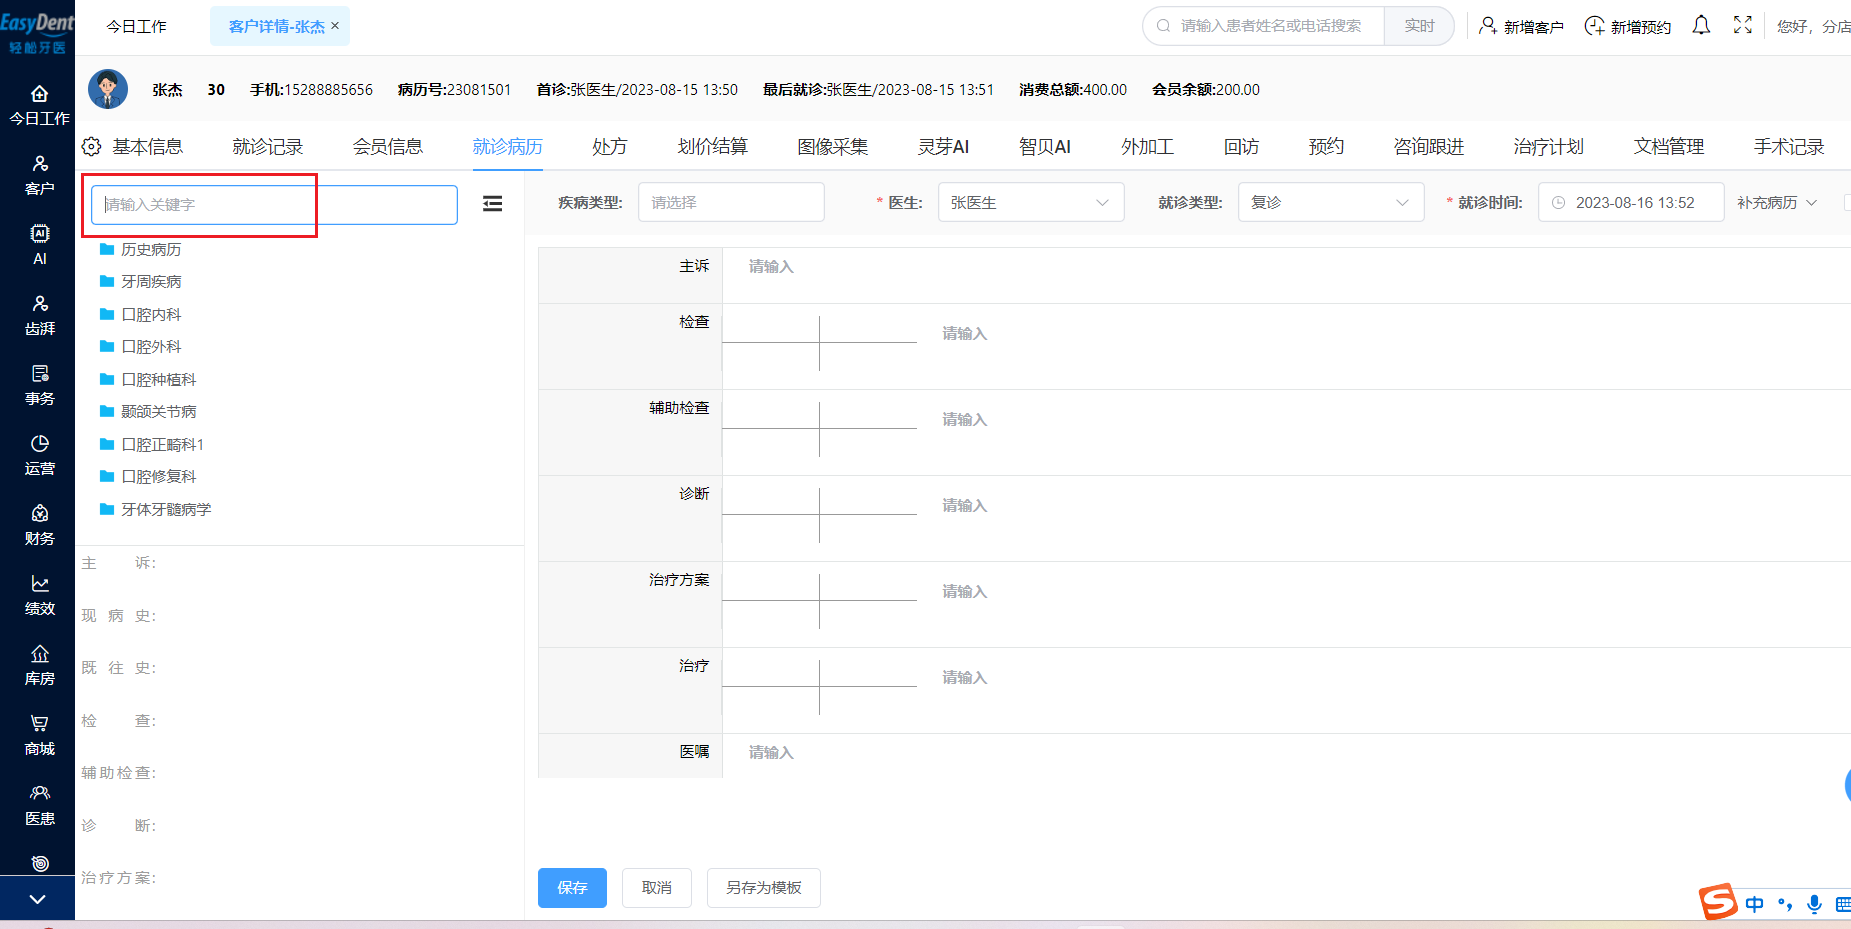Expand the 历史病历 folder
Screen dimensions: 1851x929
pos(141,249)
